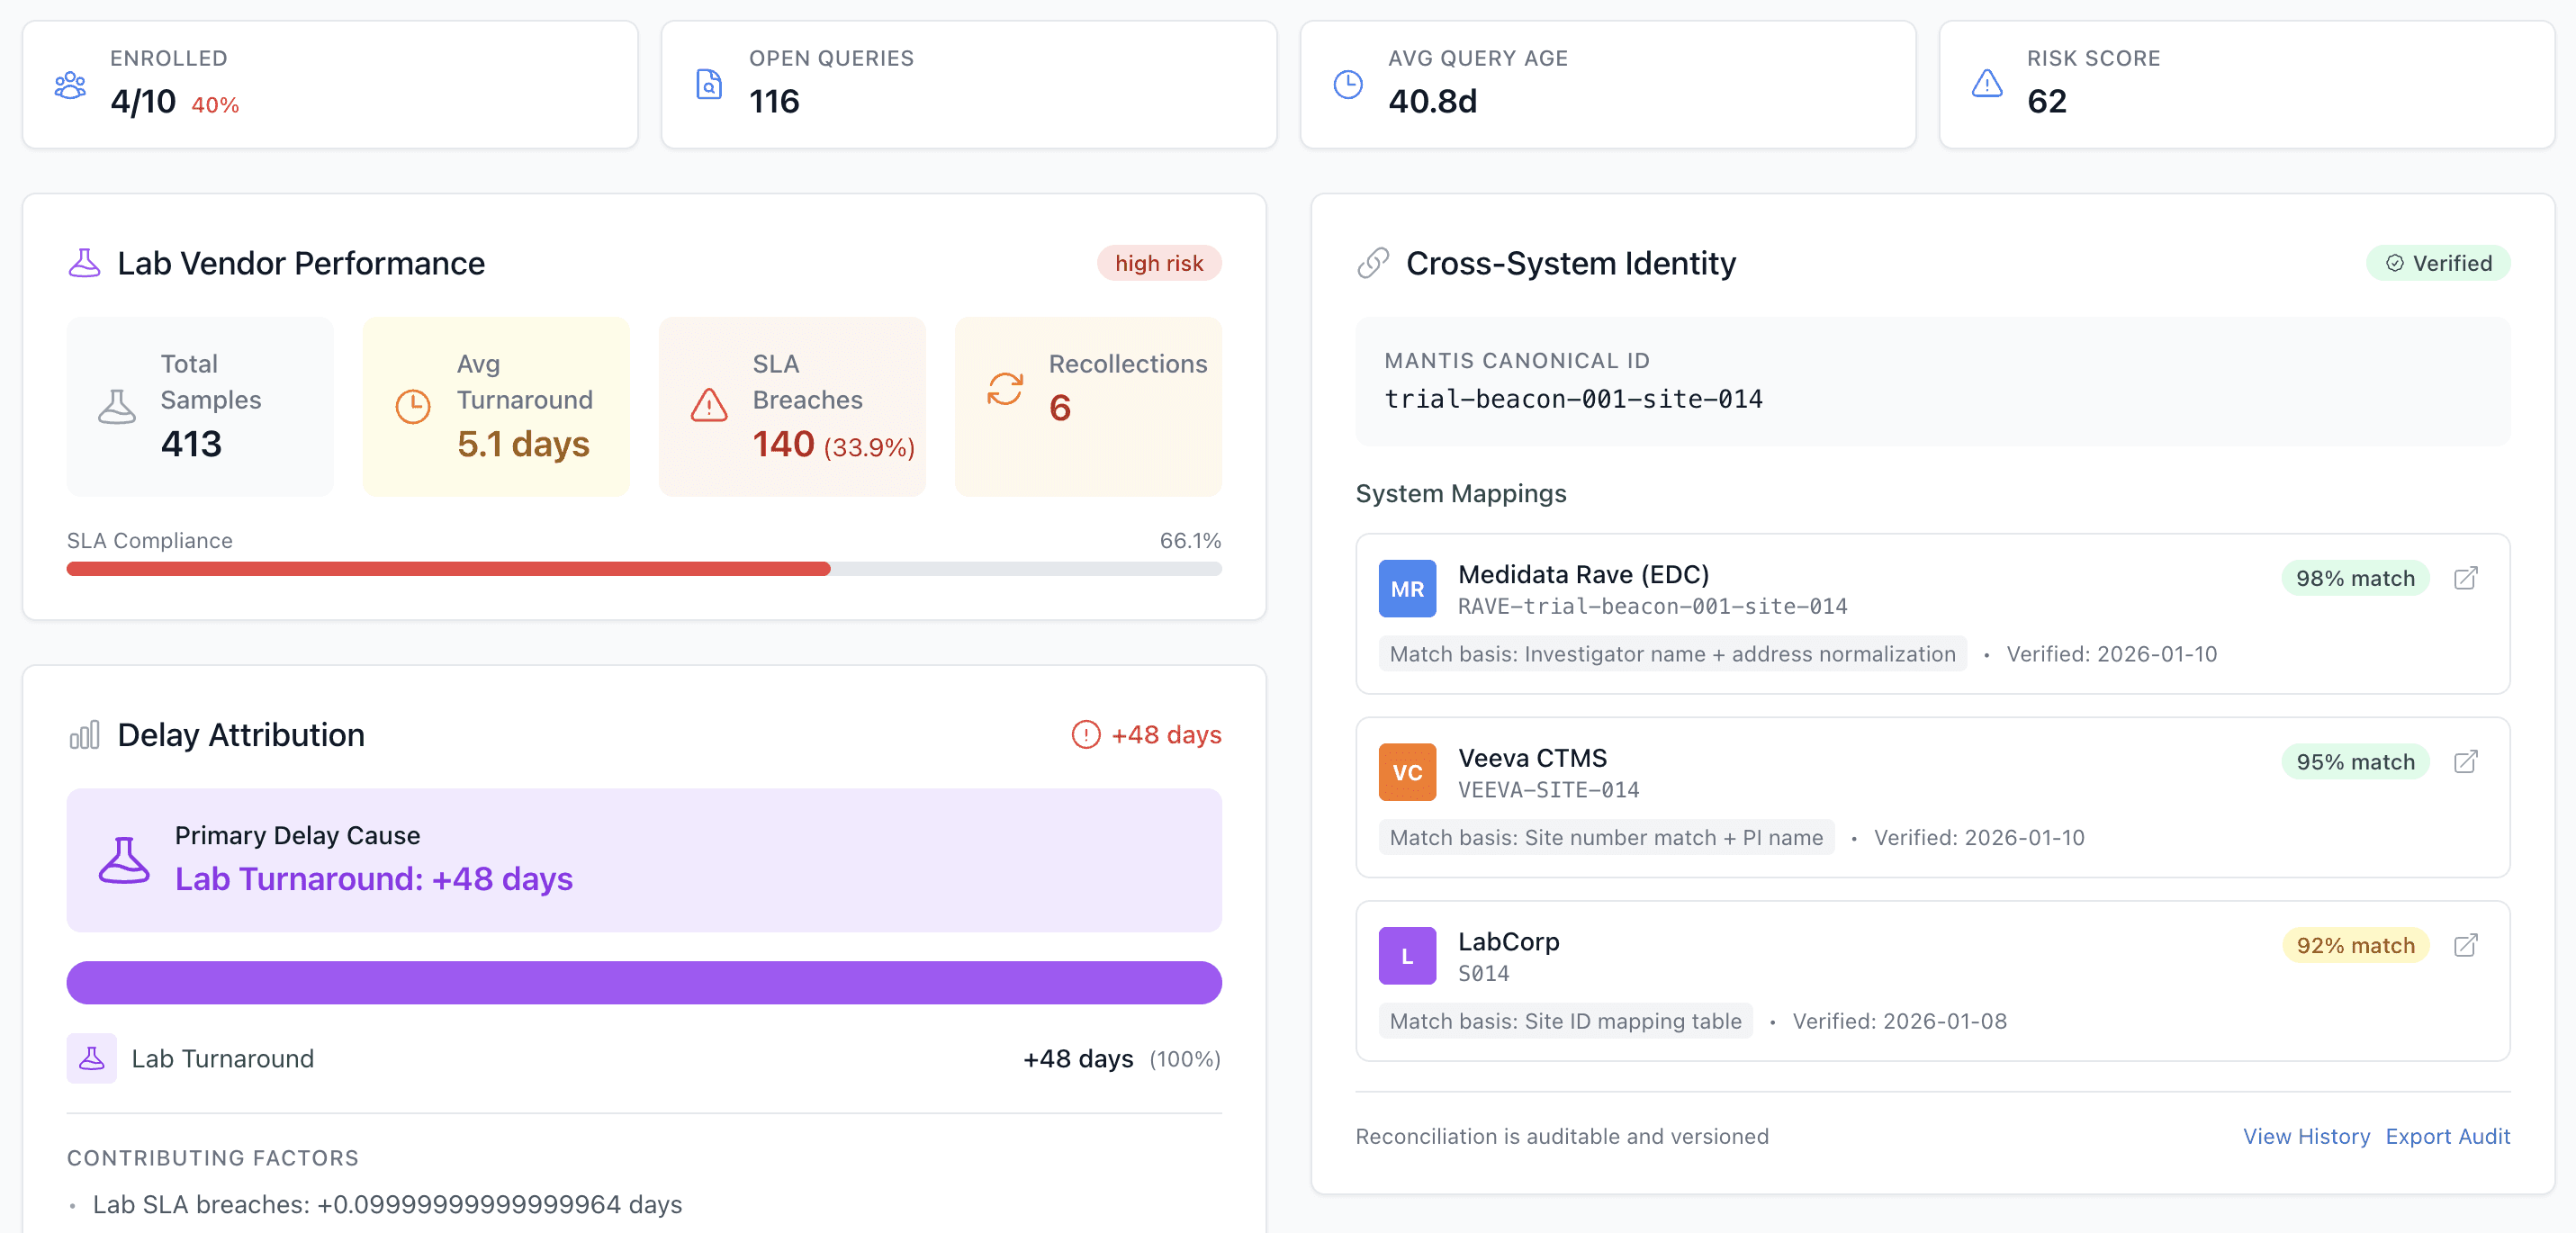Click the Delay Attribution bar chart icon

click(84, 735)
